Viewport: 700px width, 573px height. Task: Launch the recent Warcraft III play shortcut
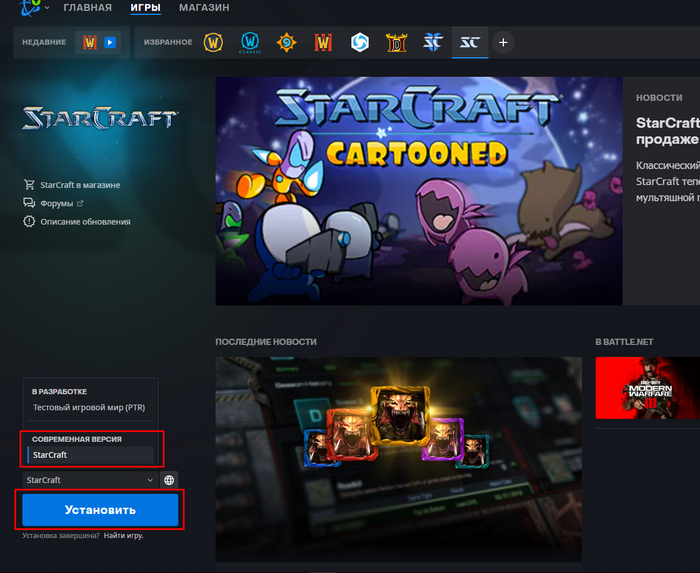tap(100, 42)
